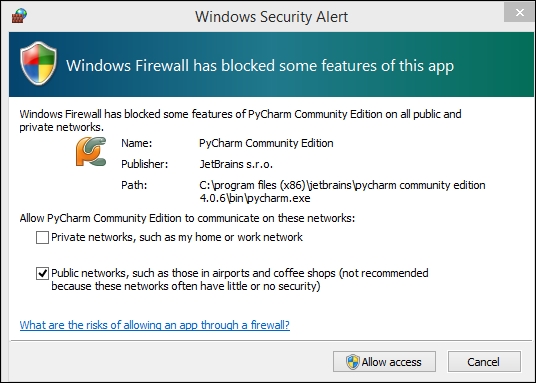Click the shield icon on Allow access
Image resolution: width=536 pixels, height=383 pixels.
[352, 362]
